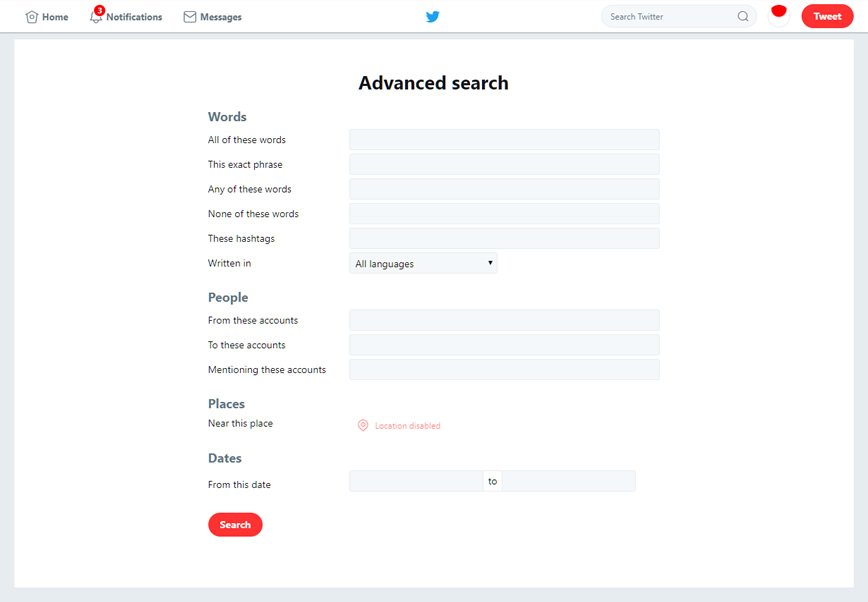The image size is (868, 602).
Task: Open the All languages dropdown
Action: [x=423, y=264]
